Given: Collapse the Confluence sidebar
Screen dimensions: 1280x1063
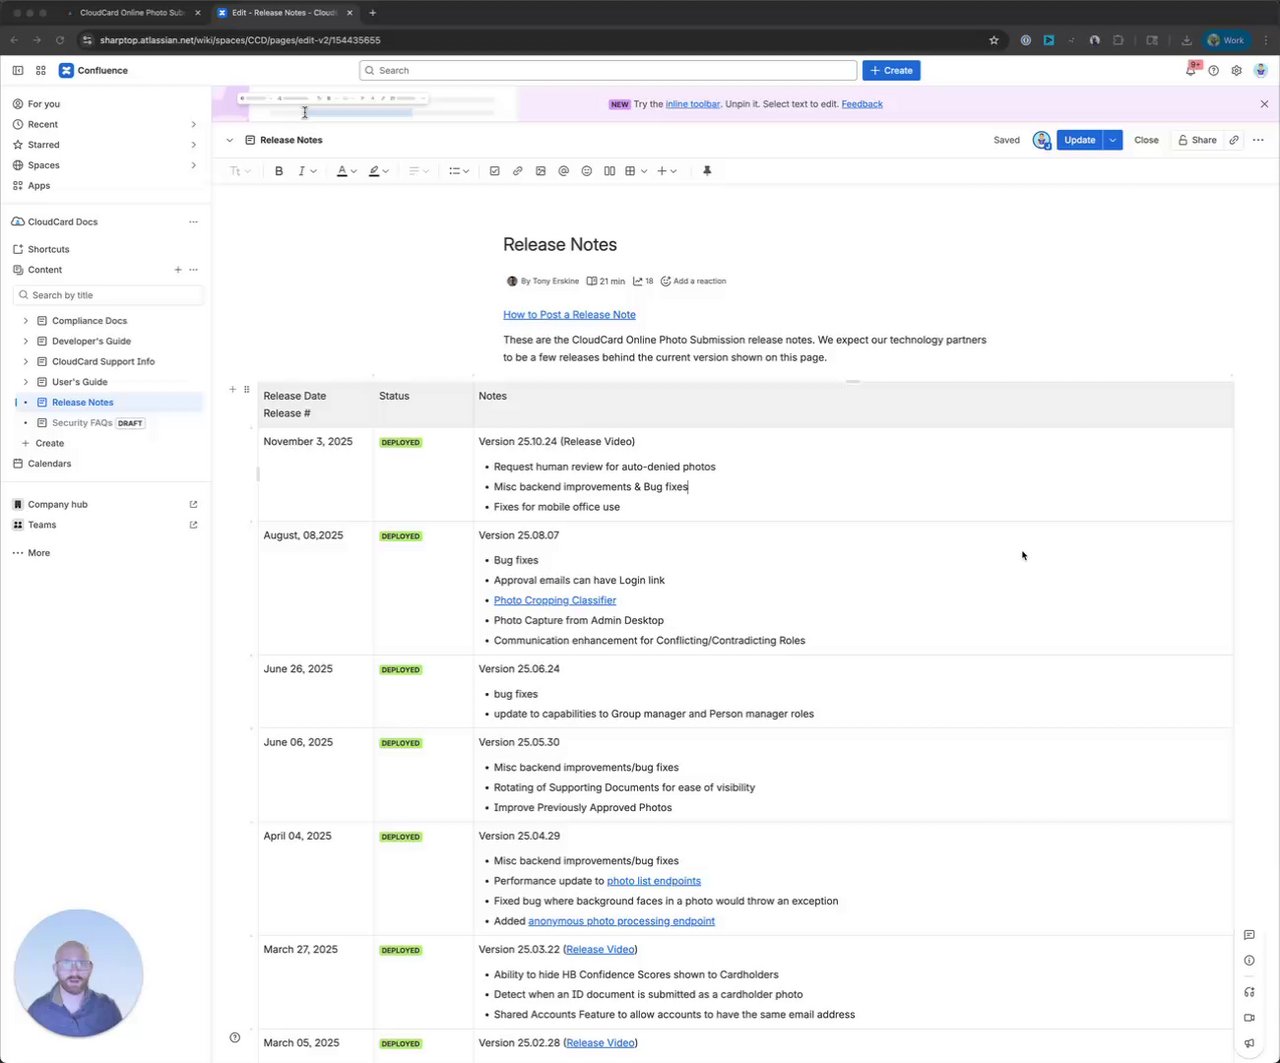Looking at the screenshot, I should pyautogui.click(x=18, y=70).
